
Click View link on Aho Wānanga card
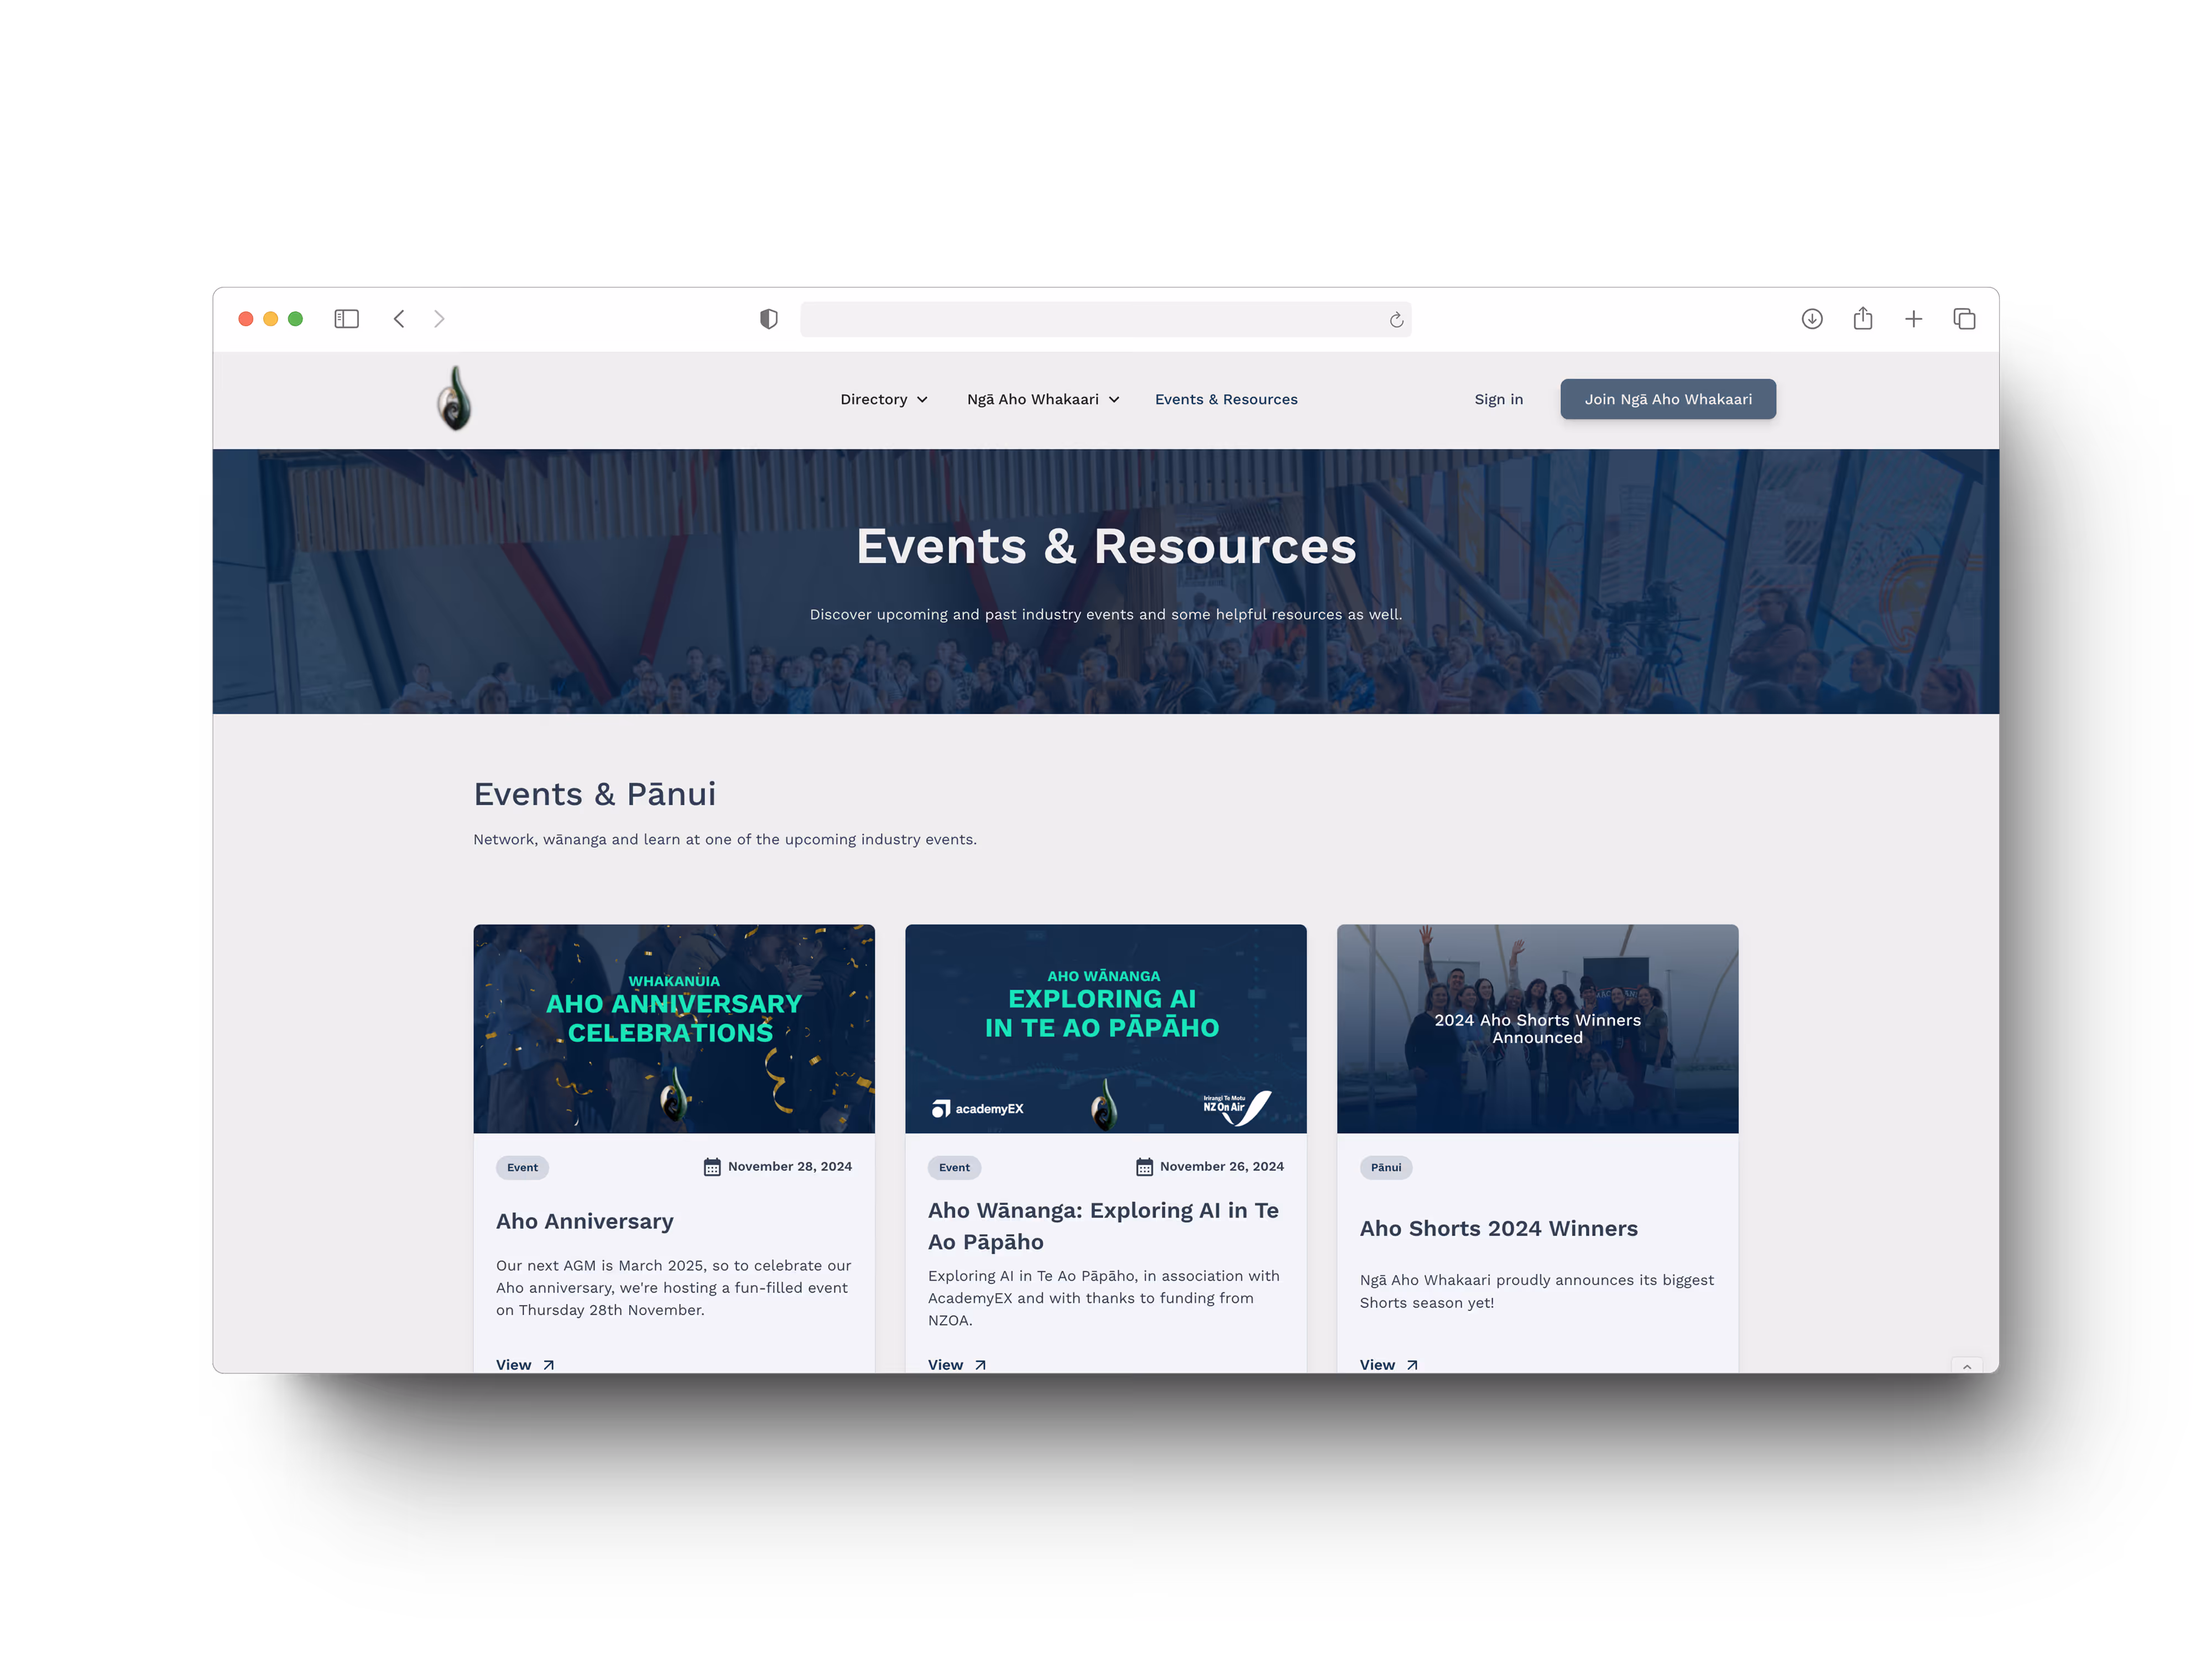(957, 1365)
